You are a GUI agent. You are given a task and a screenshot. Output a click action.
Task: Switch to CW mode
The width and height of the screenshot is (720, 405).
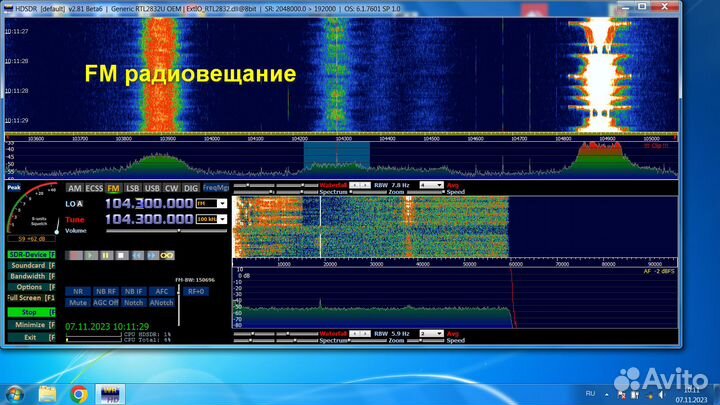[x=171, y=188]
